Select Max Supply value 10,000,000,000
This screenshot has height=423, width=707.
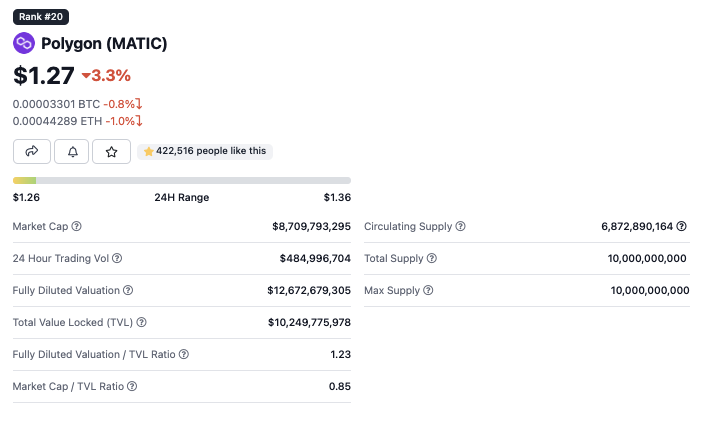point(650,290)
